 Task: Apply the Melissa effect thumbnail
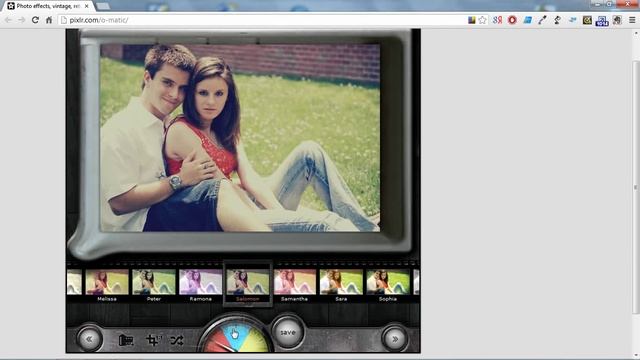click(107, 282)
